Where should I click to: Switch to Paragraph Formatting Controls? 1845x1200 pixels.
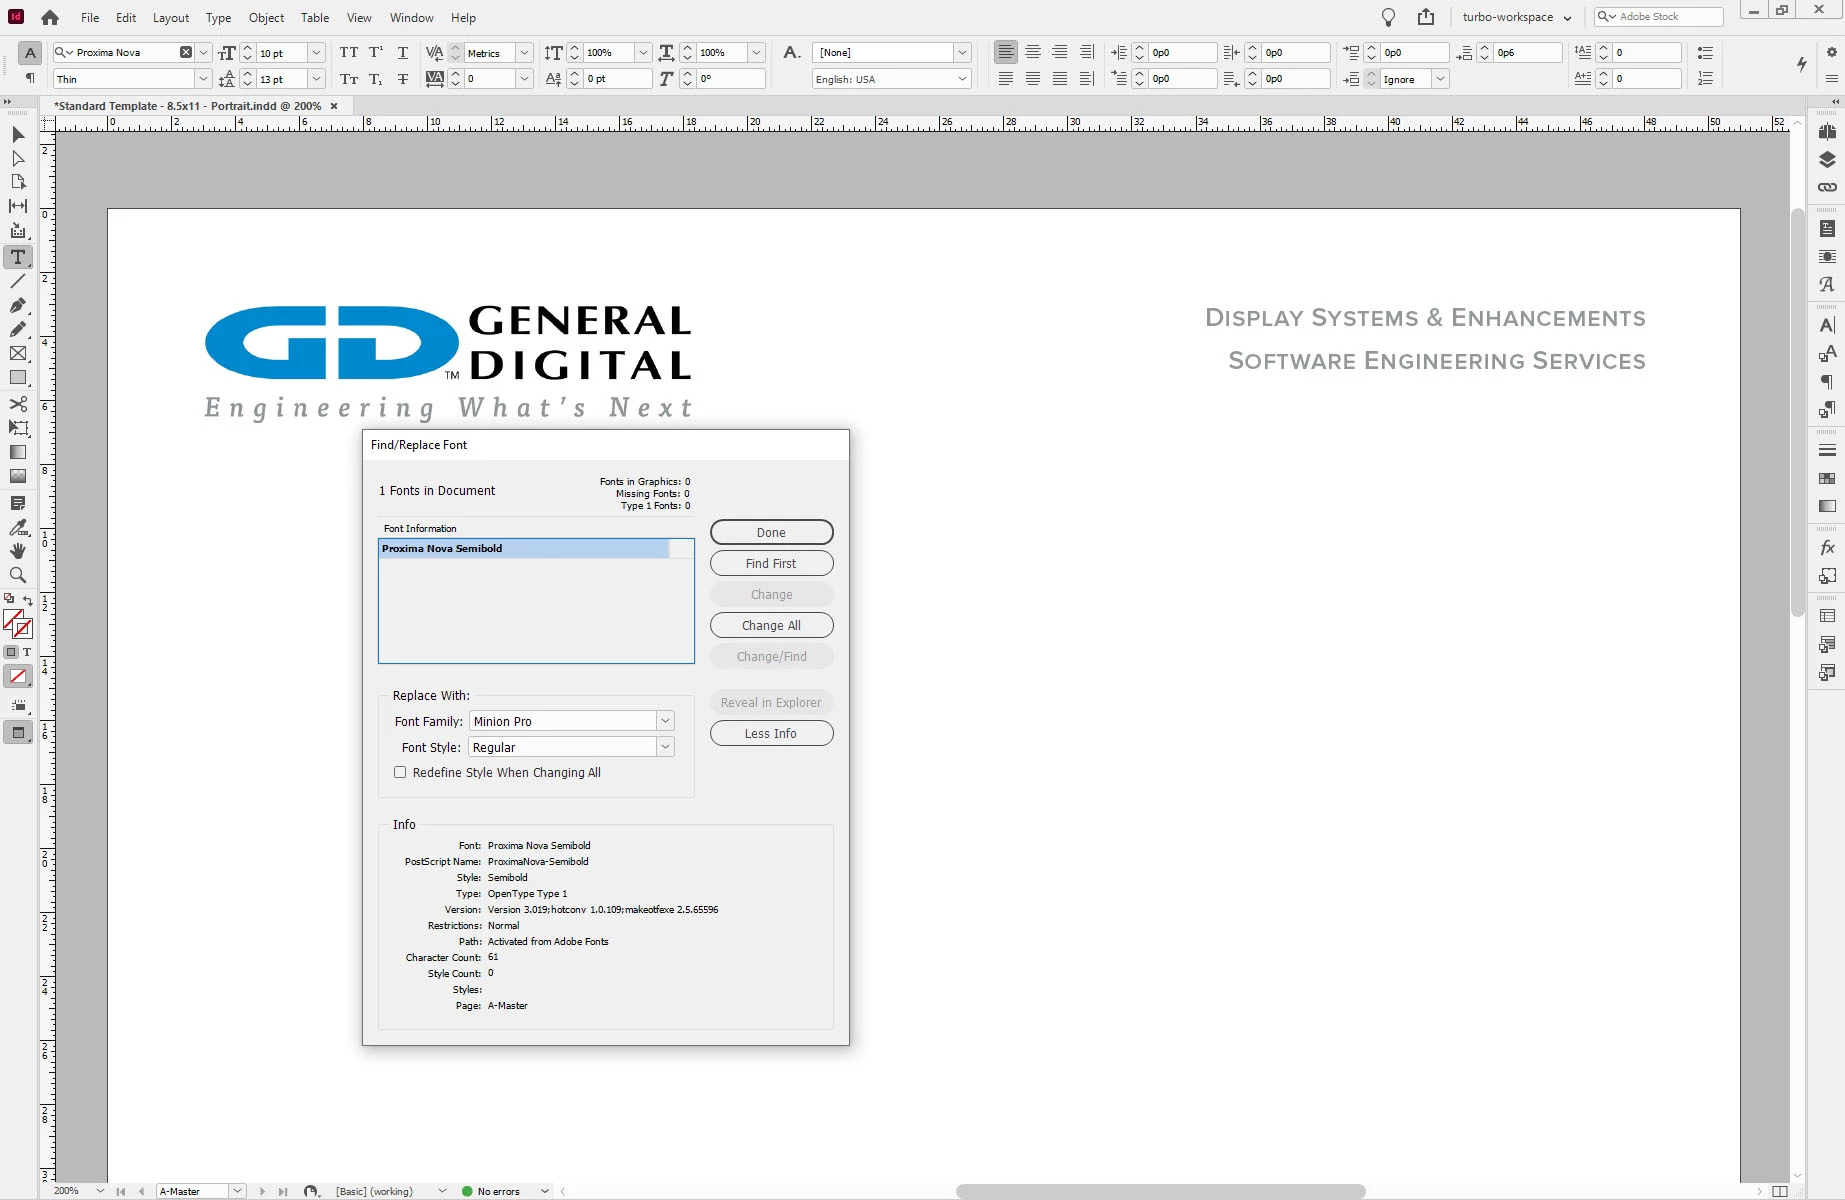point(30,78)
